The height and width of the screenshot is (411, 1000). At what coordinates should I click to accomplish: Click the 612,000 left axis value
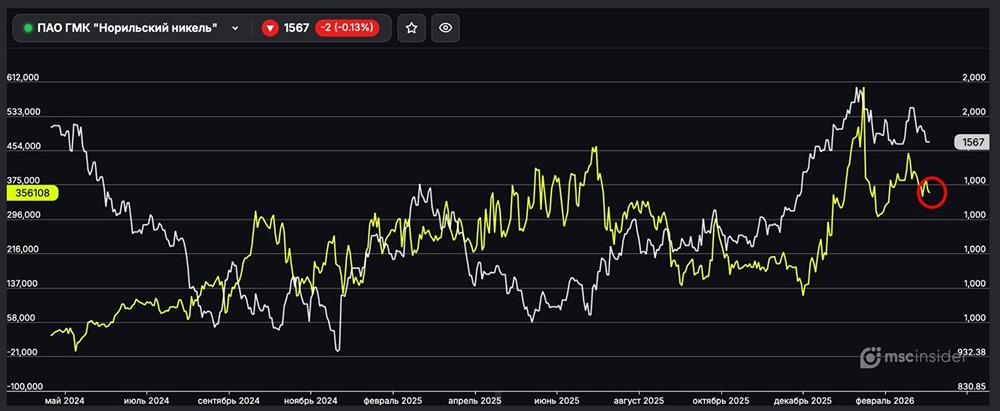24,77
